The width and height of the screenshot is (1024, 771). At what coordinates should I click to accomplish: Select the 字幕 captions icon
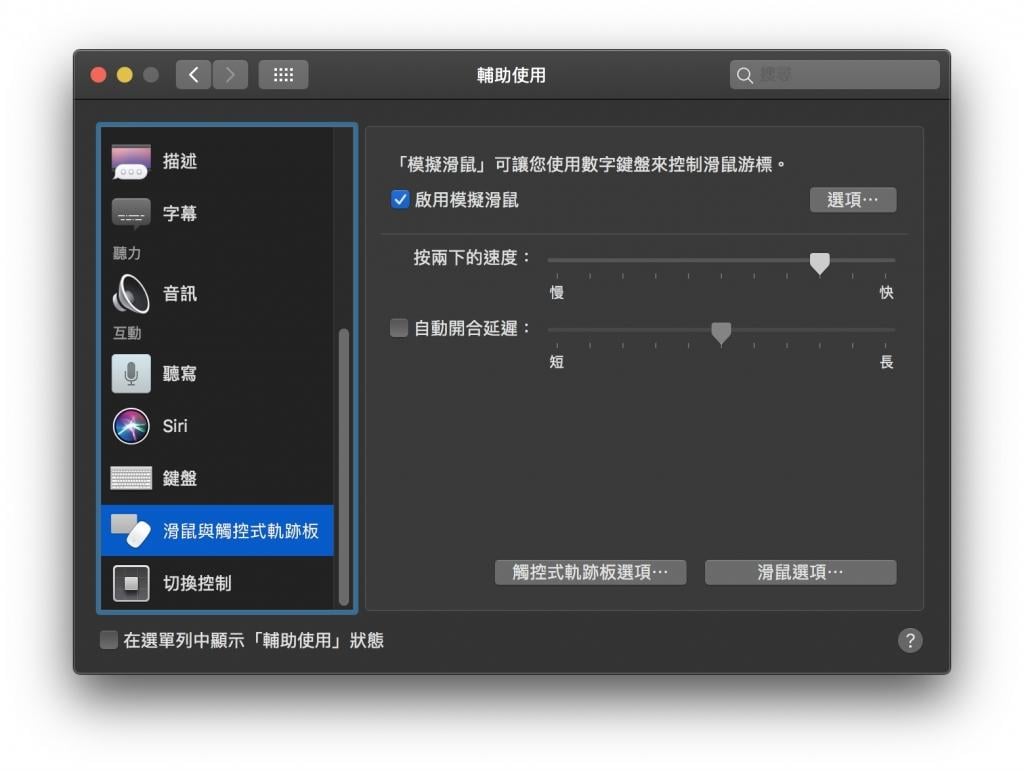pyautogui.click(x=131, y=213)
